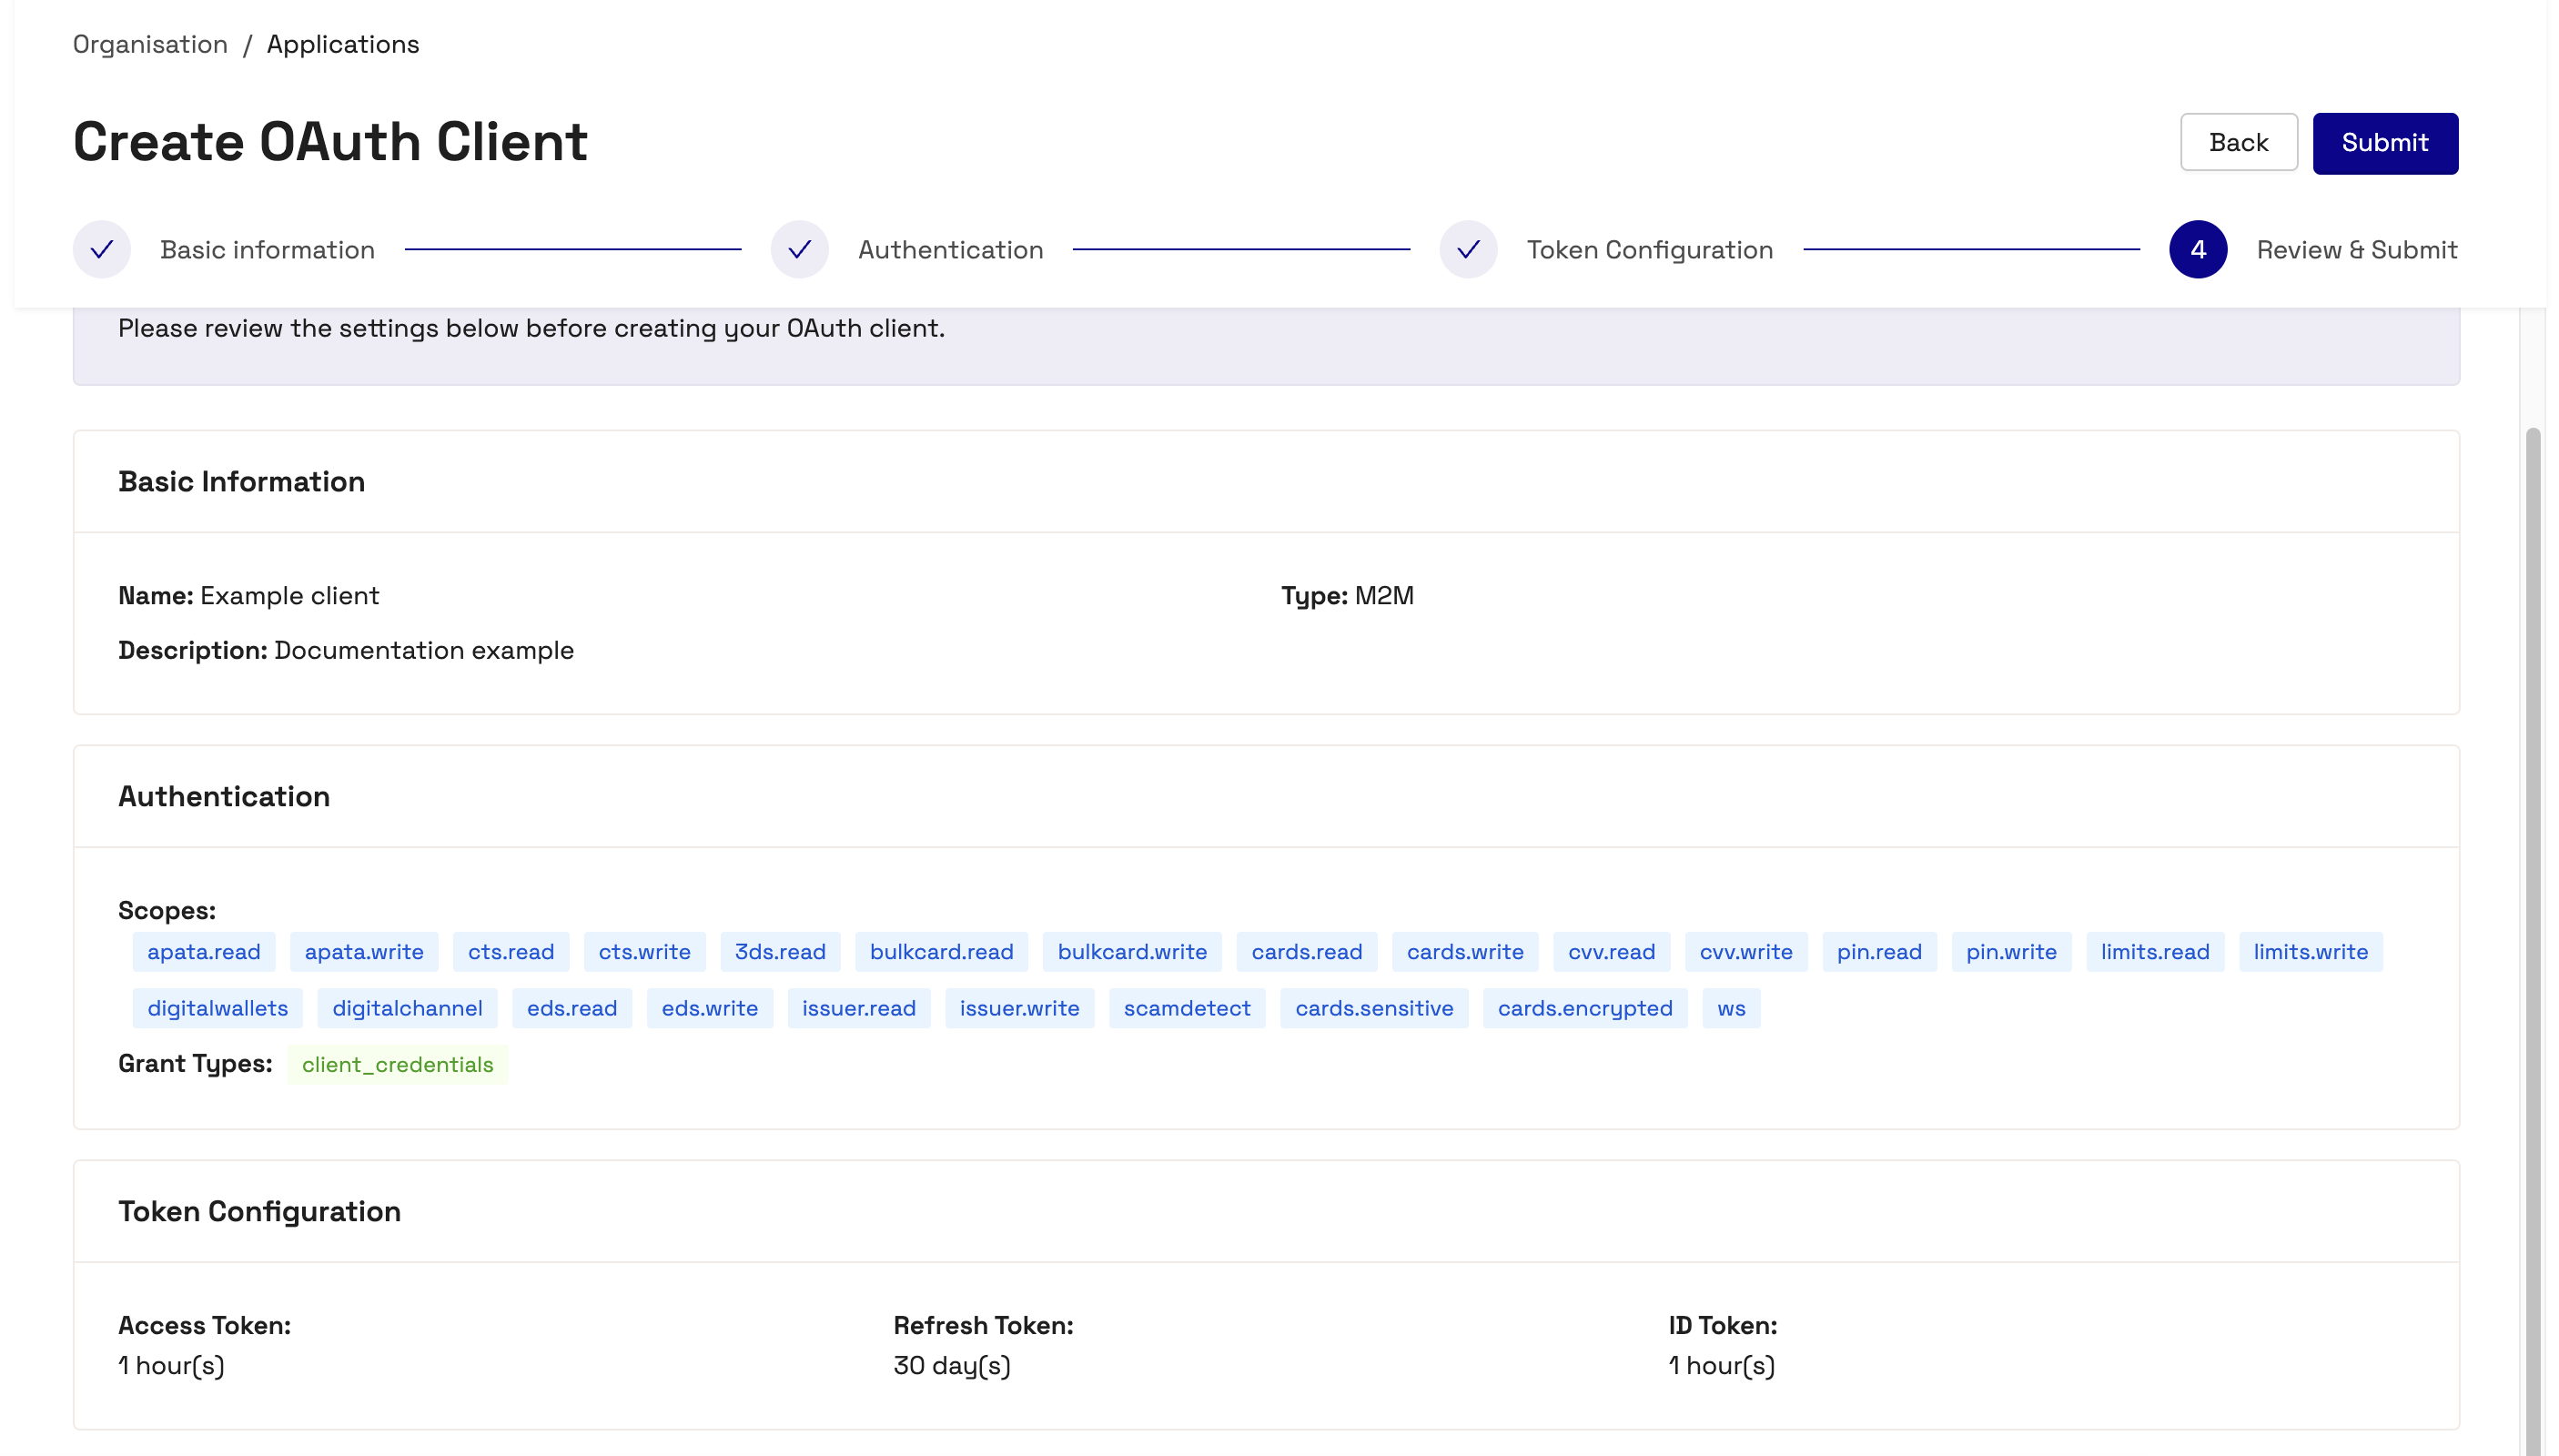
Task: Click the cts.read scope tag
Action: pyautogui.click(x=511, y=951)
